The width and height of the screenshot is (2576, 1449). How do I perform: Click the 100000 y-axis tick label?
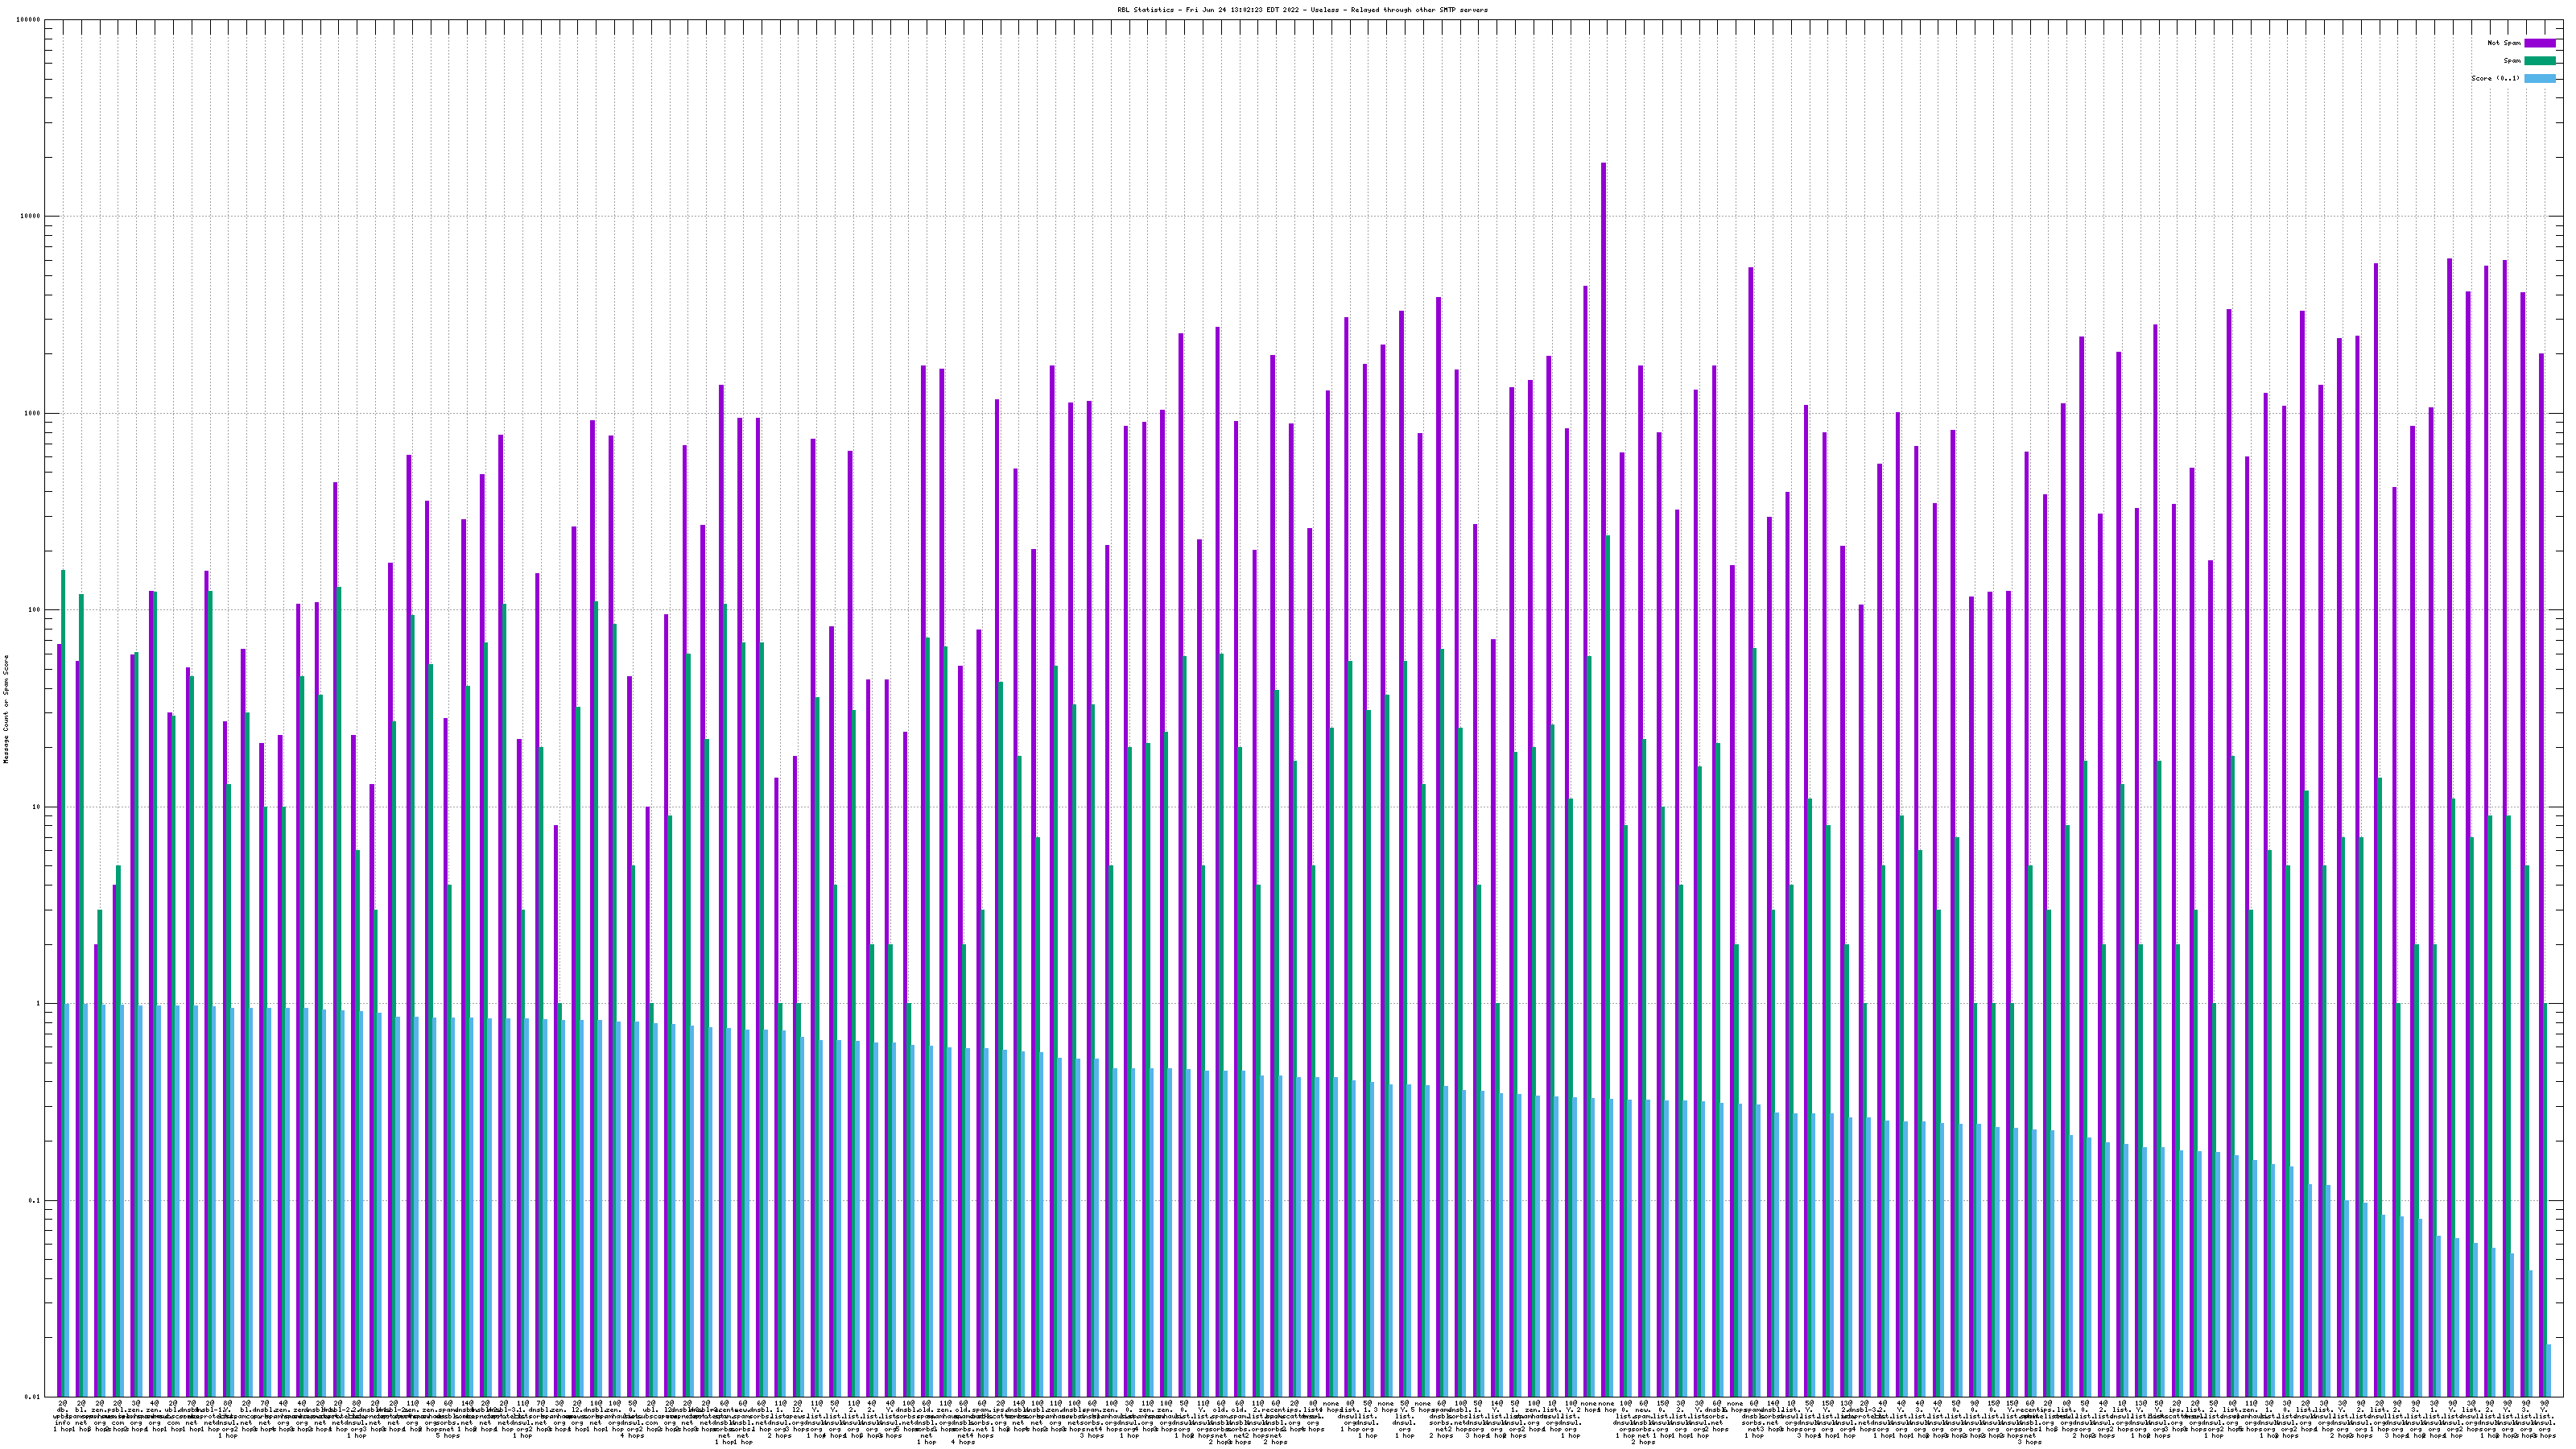coord(29,20)
